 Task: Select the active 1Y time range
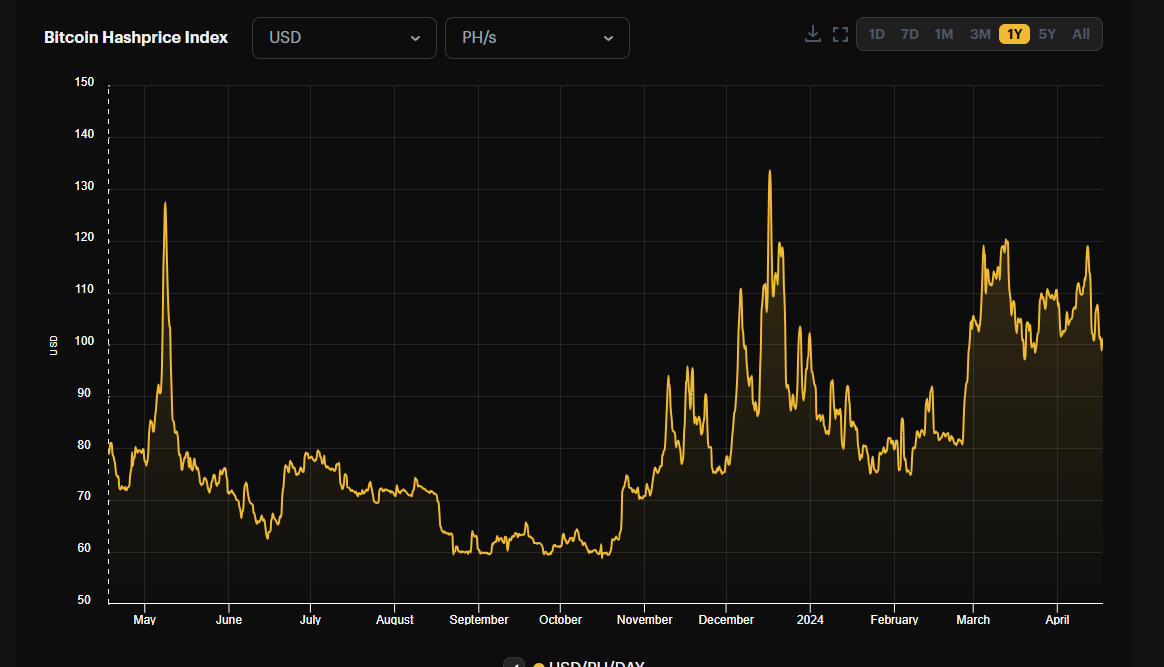(x=1014, y=34)
